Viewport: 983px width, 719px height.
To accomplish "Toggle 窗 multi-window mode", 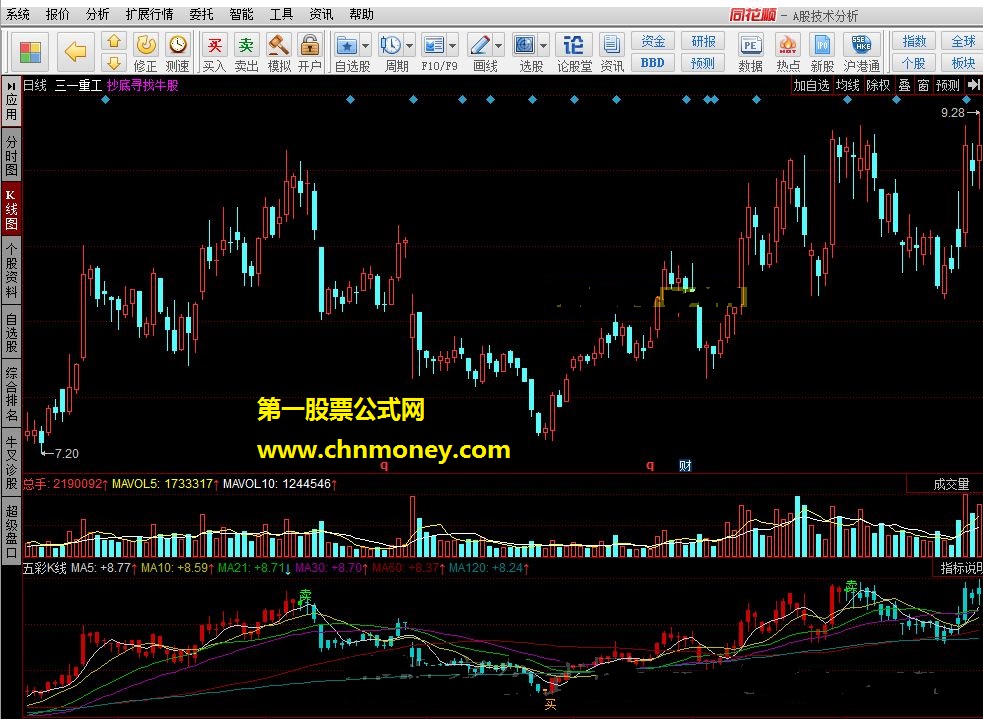I will [x=923, y=85].
